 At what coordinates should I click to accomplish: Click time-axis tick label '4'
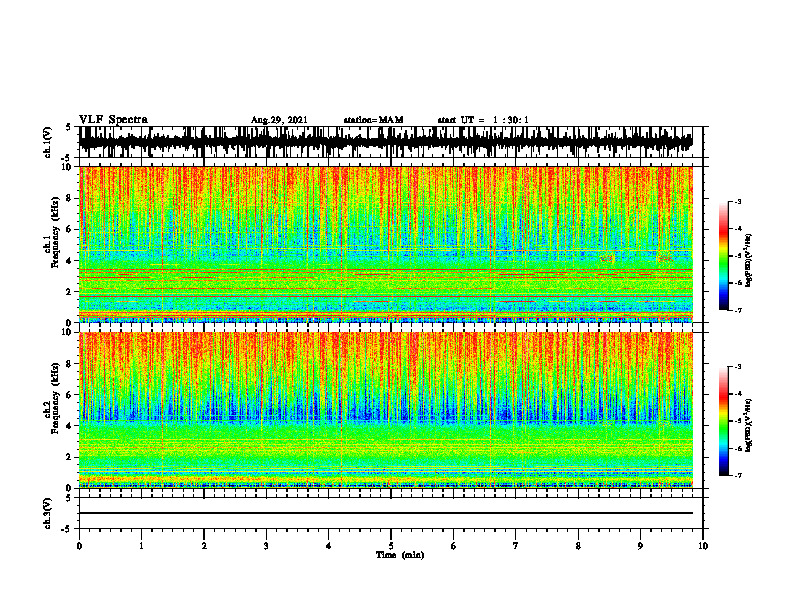click(328, 546)
